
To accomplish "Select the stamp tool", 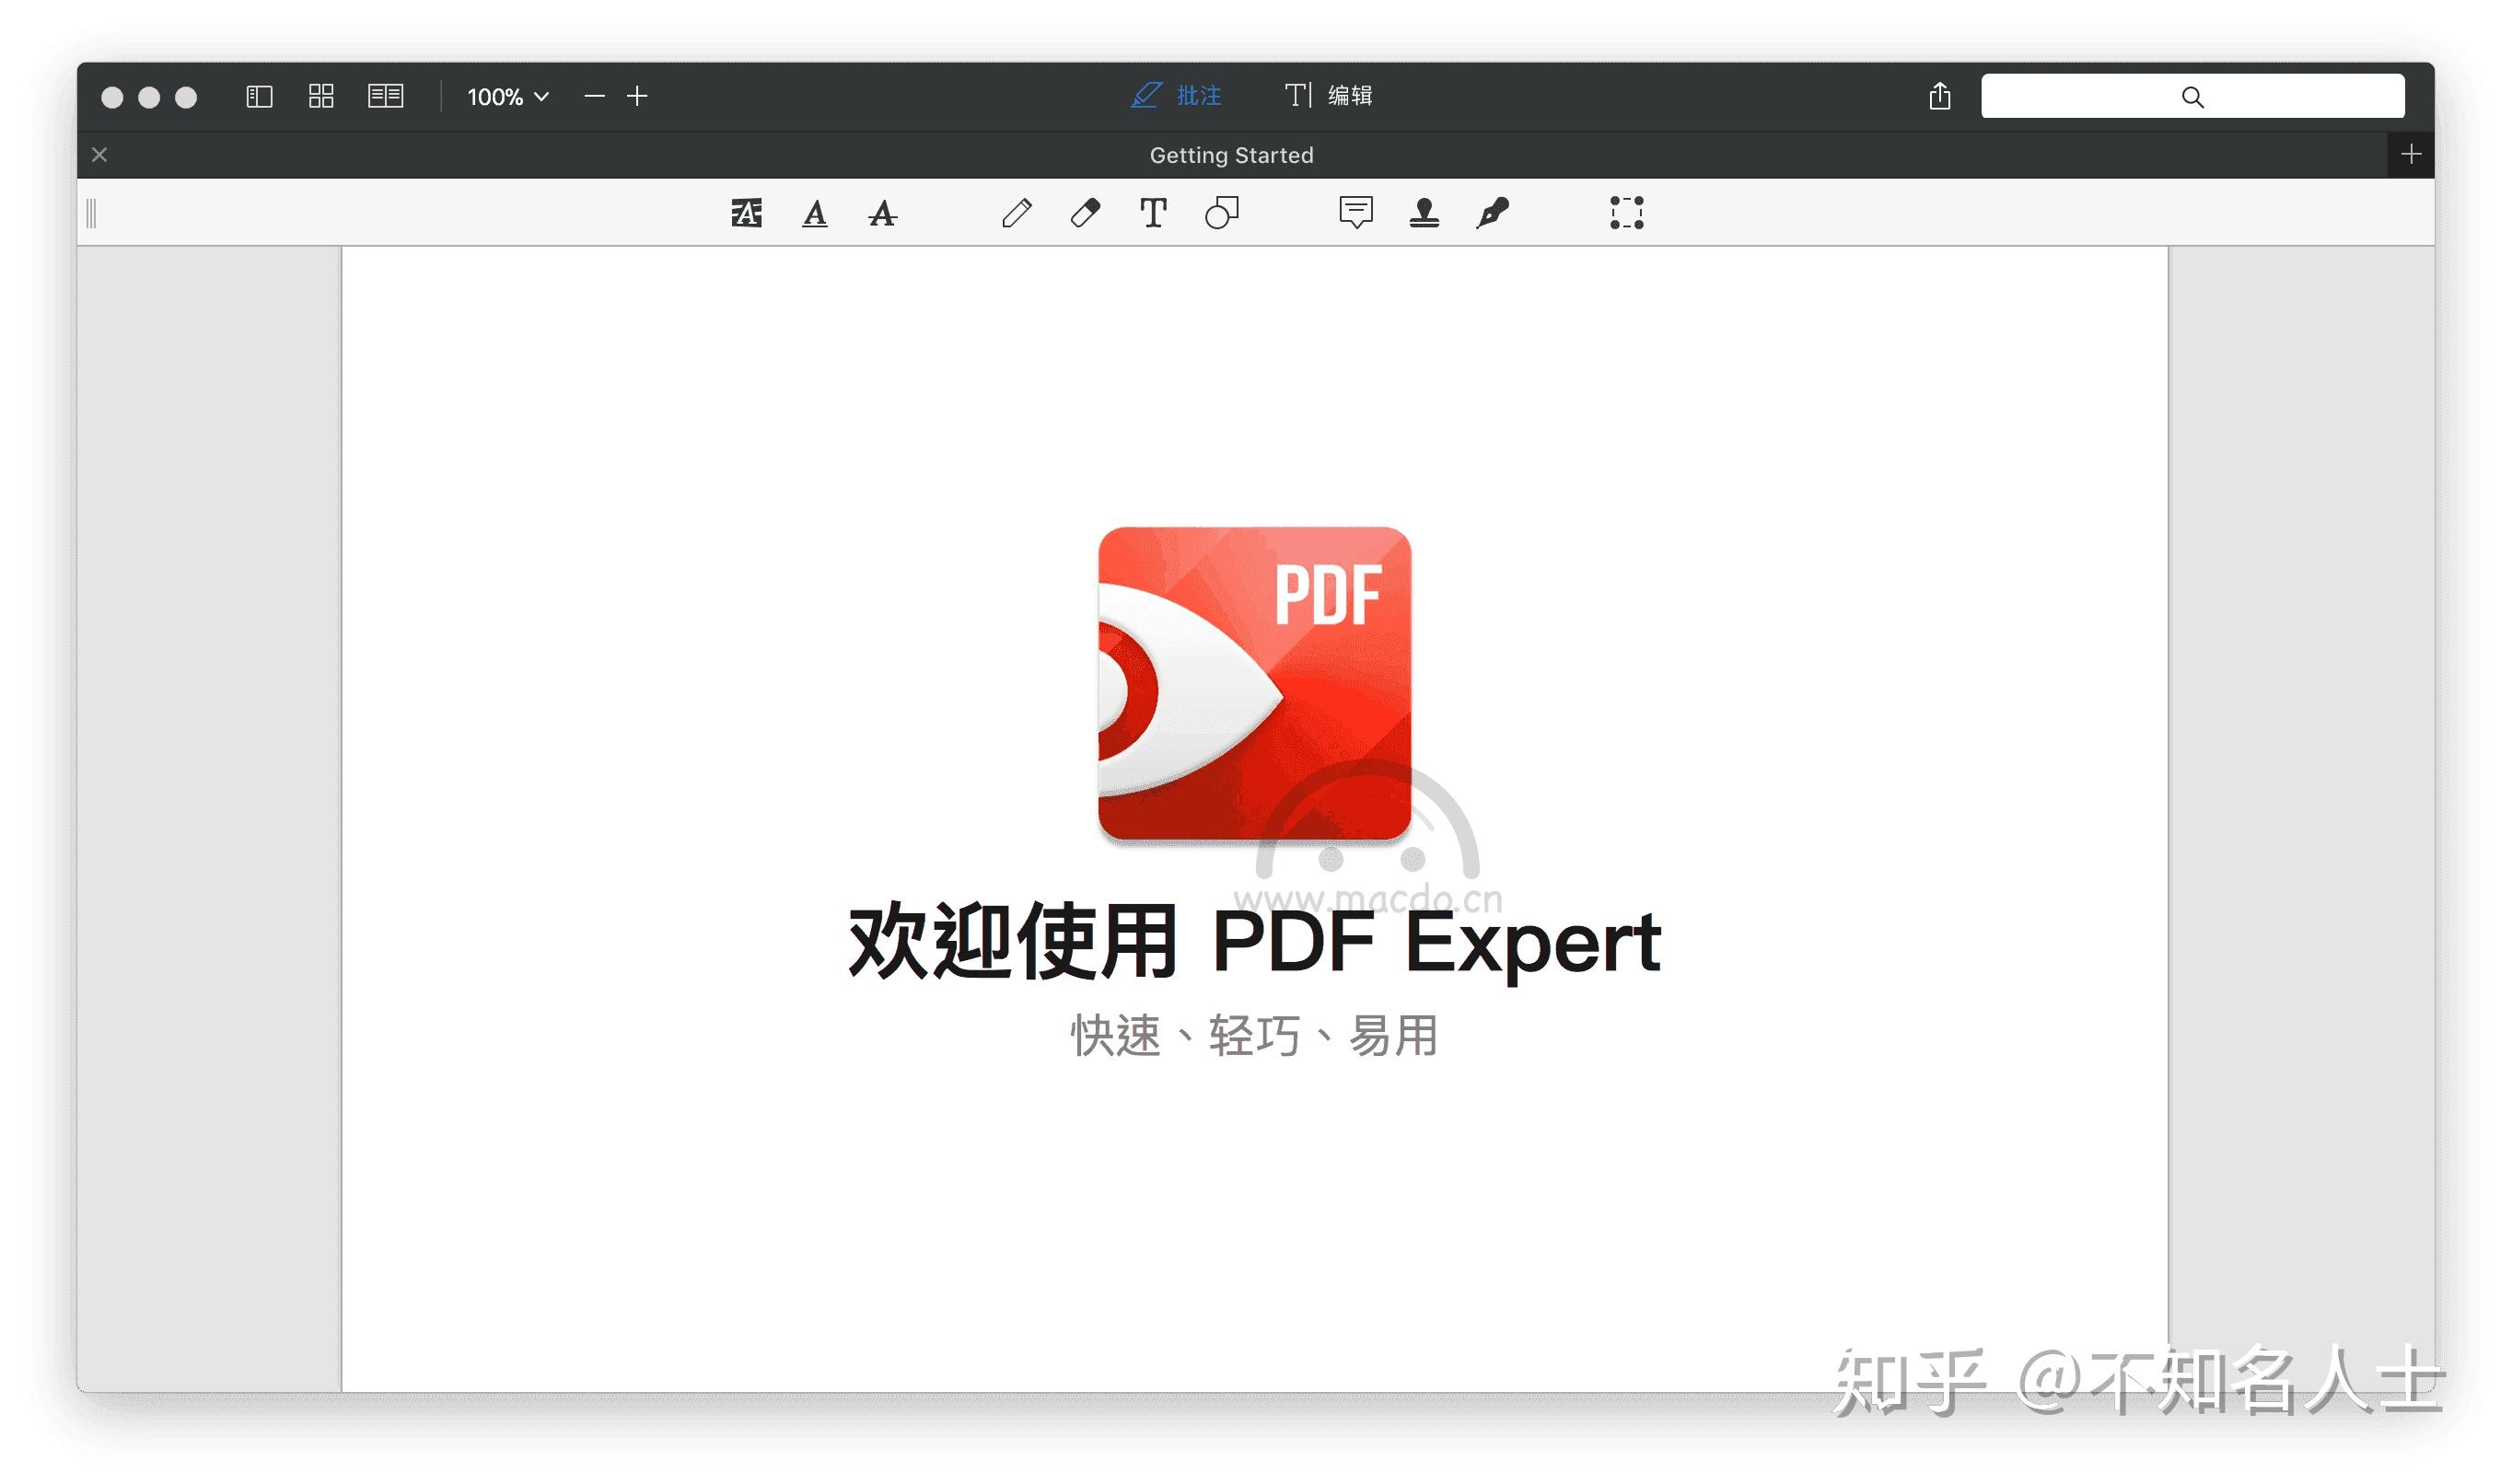I will tap(1424, 212).
